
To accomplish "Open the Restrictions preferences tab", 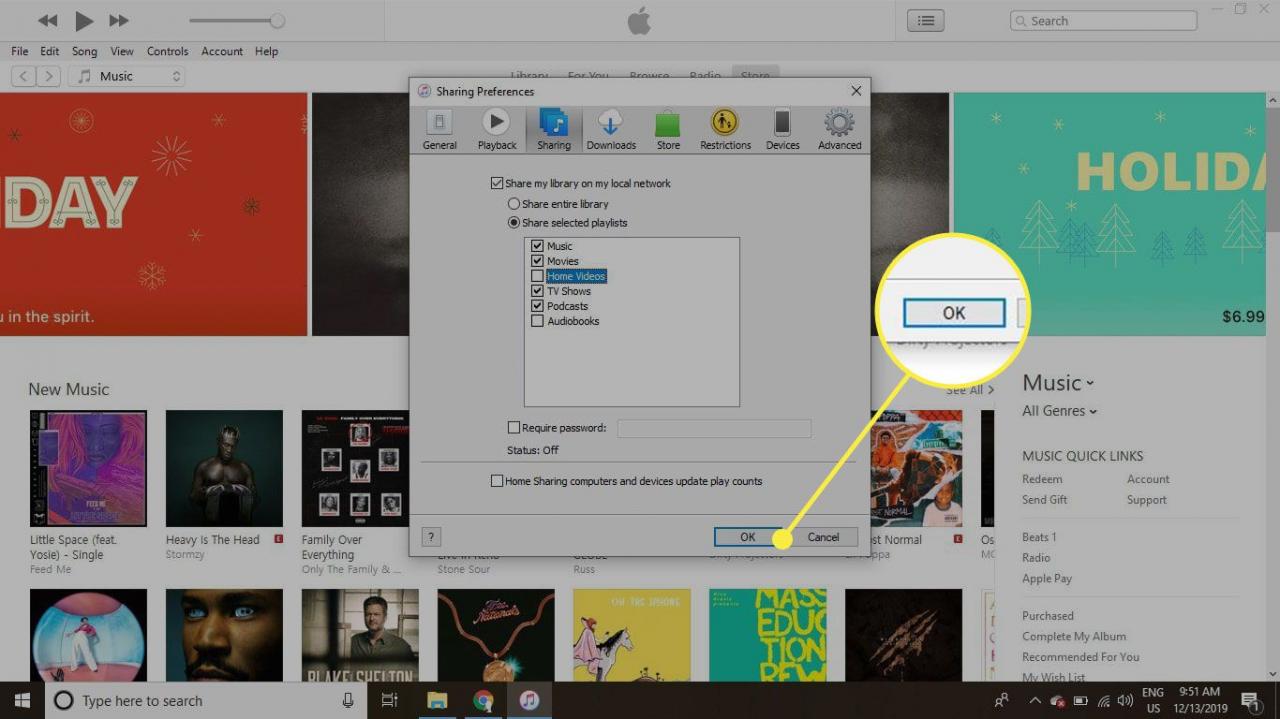I will pos(725,130).
